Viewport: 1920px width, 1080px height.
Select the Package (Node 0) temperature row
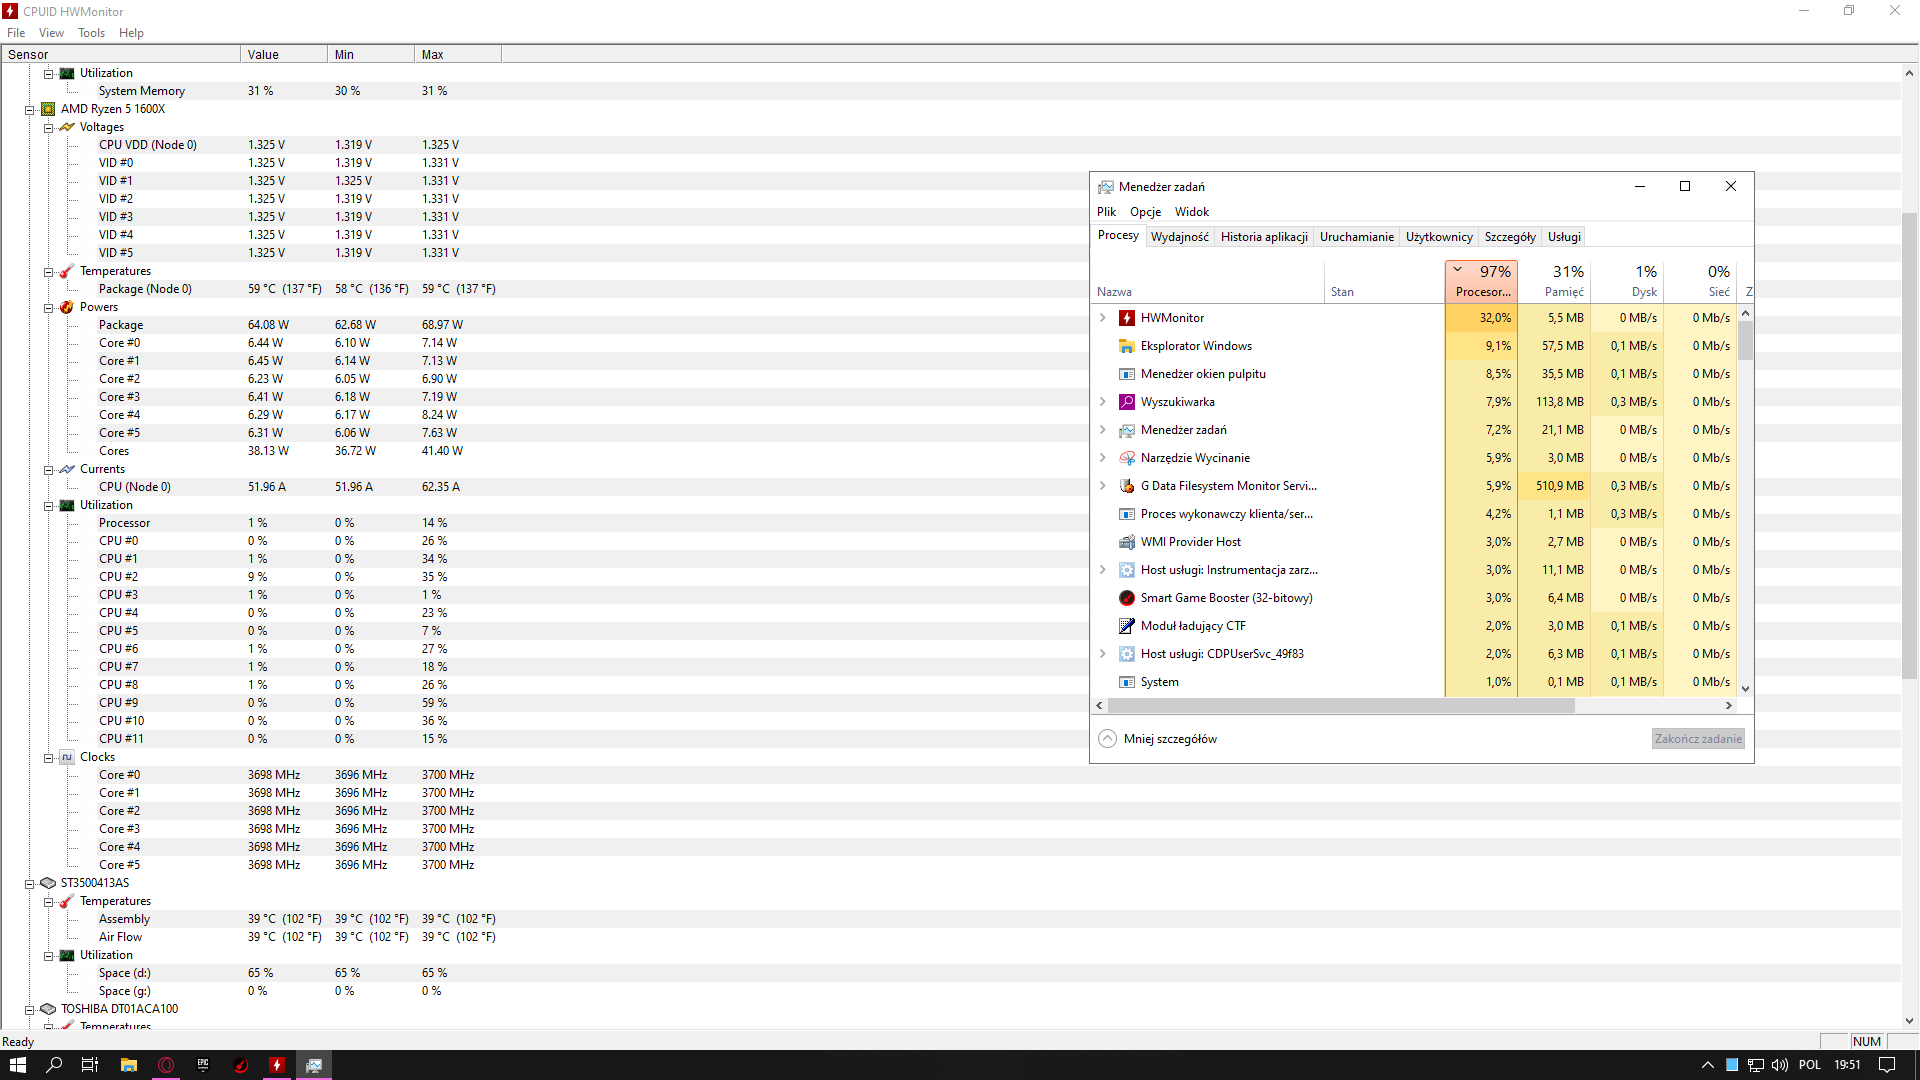(x=145, y=289)
